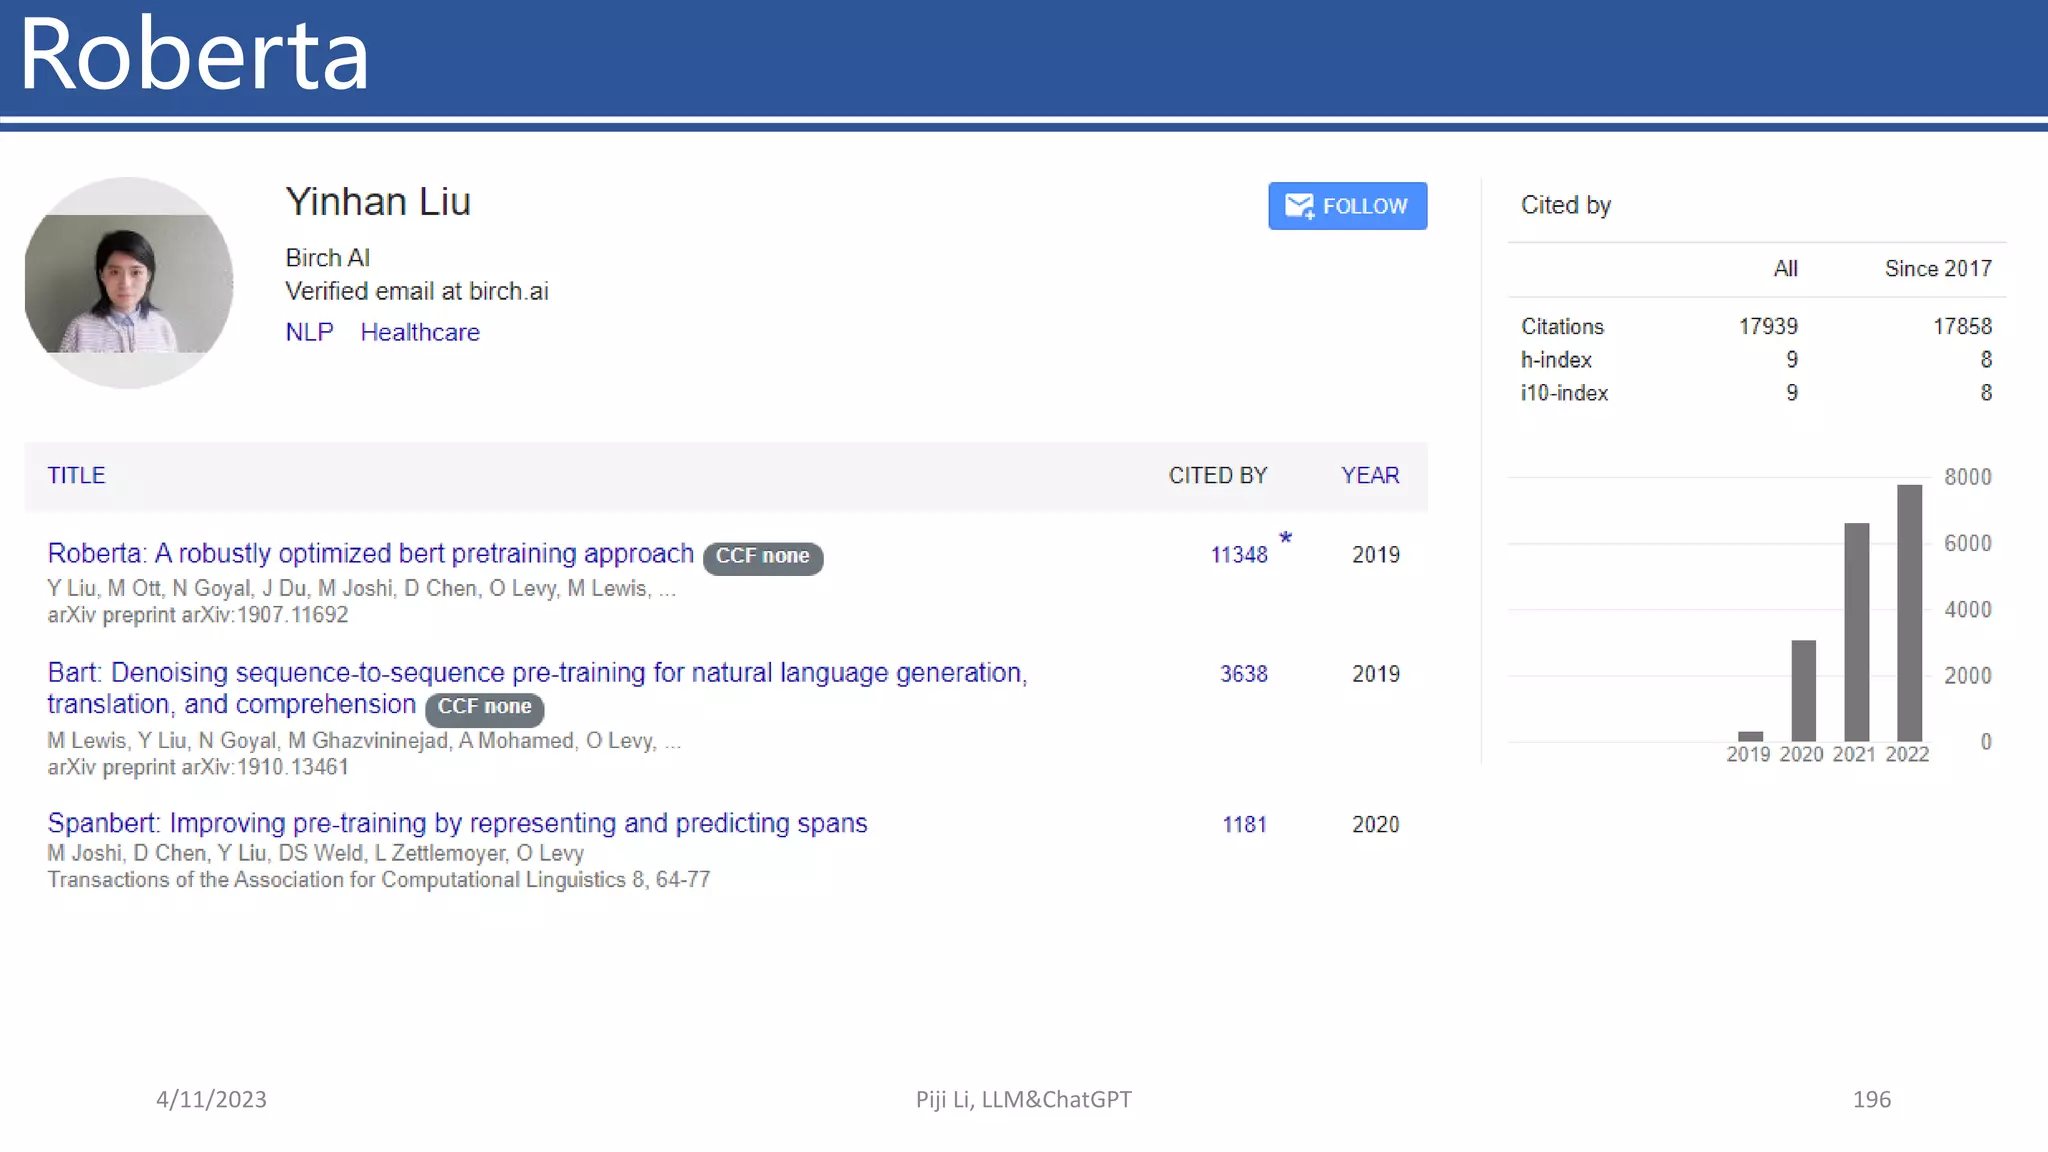Screen dimensions: 2048x1152
Task: Click the FOLLOW button
Action: [x=1347, y=206]
